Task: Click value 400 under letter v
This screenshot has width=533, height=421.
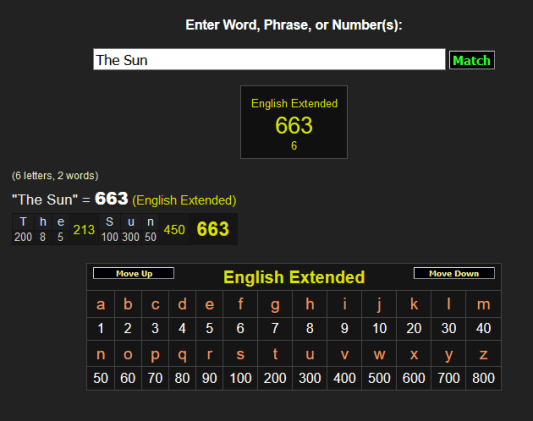Action: pyautogui.click(x=344, y=378)
